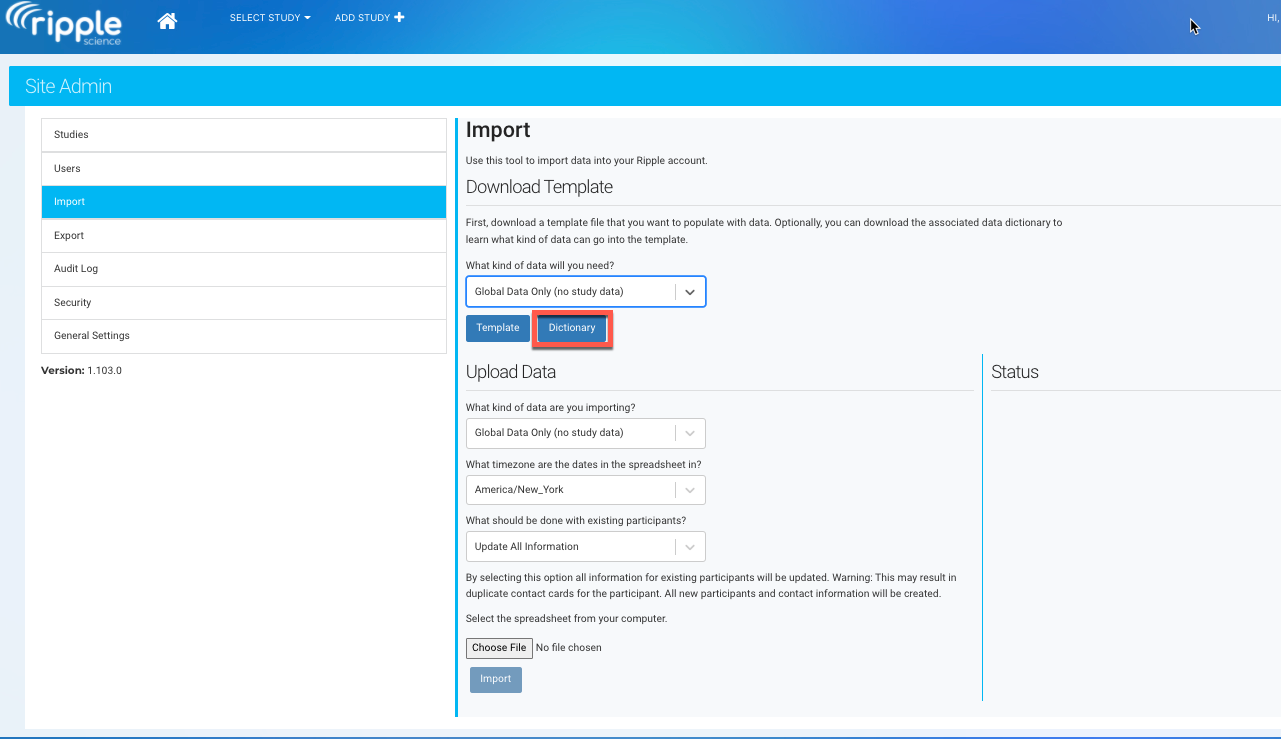Image resolution: width=1281 pixels, height=739 pixels.
Task: Select the Import sidebar item
Action: pyautogui.click(x=243, y=202)
